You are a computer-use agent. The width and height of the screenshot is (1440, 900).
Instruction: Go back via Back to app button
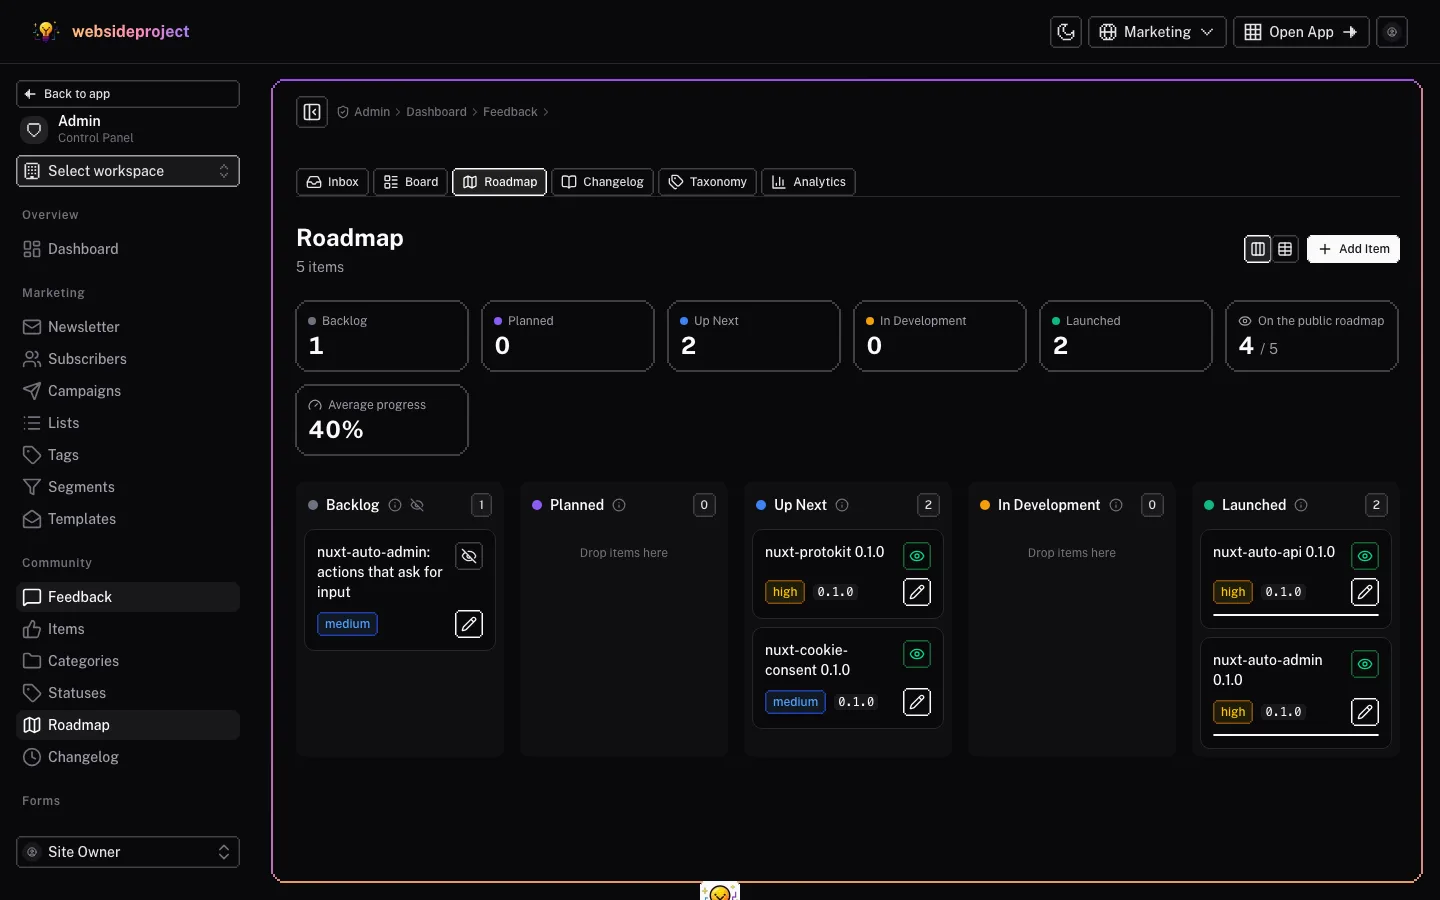tap(128, 94)
